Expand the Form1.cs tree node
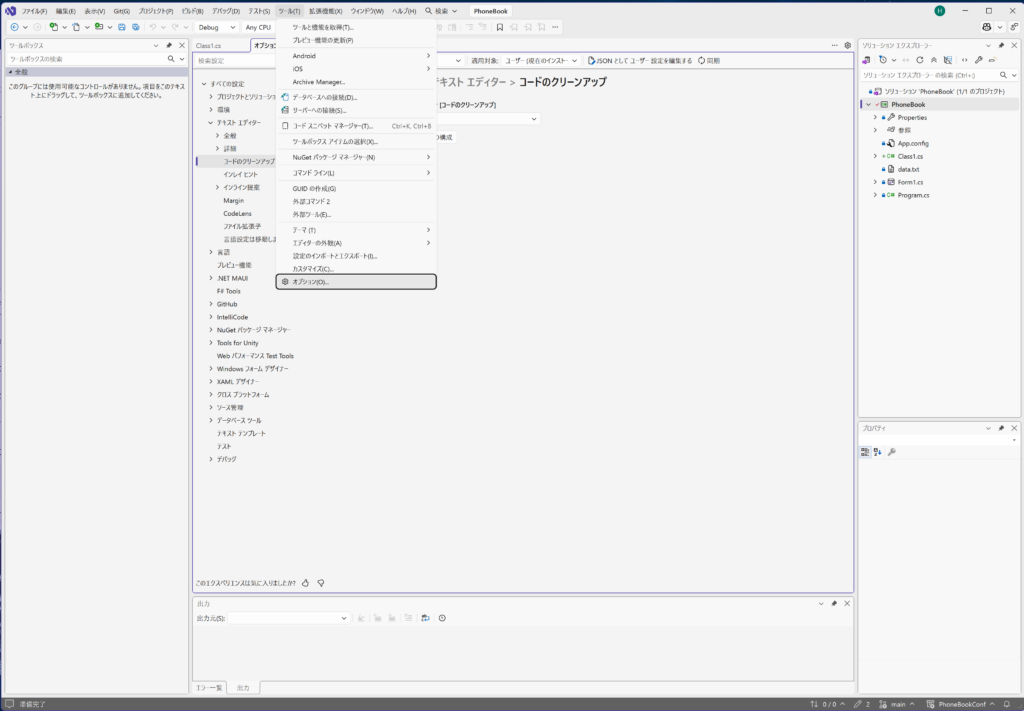 pyautogui.click(x=875, y=182)
